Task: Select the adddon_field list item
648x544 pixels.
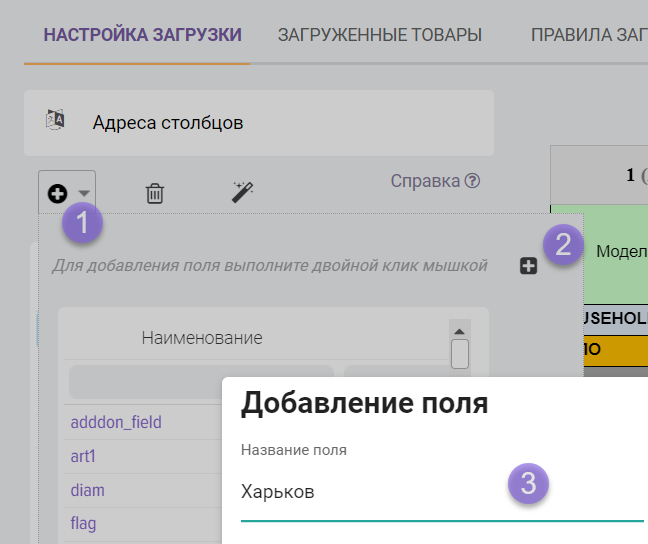Action: point(116,422)
